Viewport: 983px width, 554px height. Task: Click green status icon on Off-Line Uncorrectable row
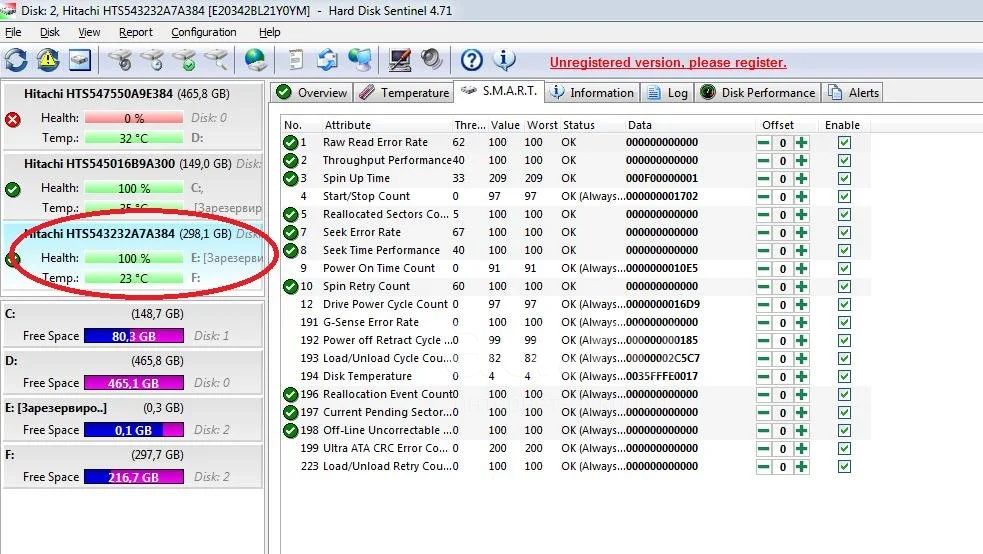pyautogui.click(x=290, y=431)
